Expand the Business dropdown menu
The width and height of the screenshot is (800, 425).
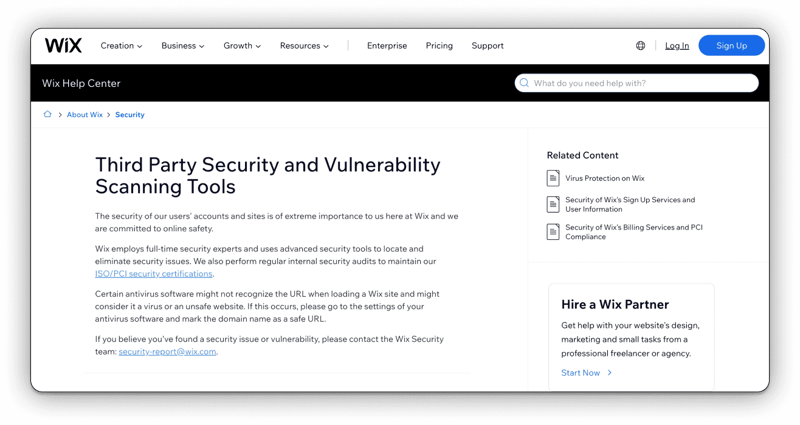(x=183, y=45)
